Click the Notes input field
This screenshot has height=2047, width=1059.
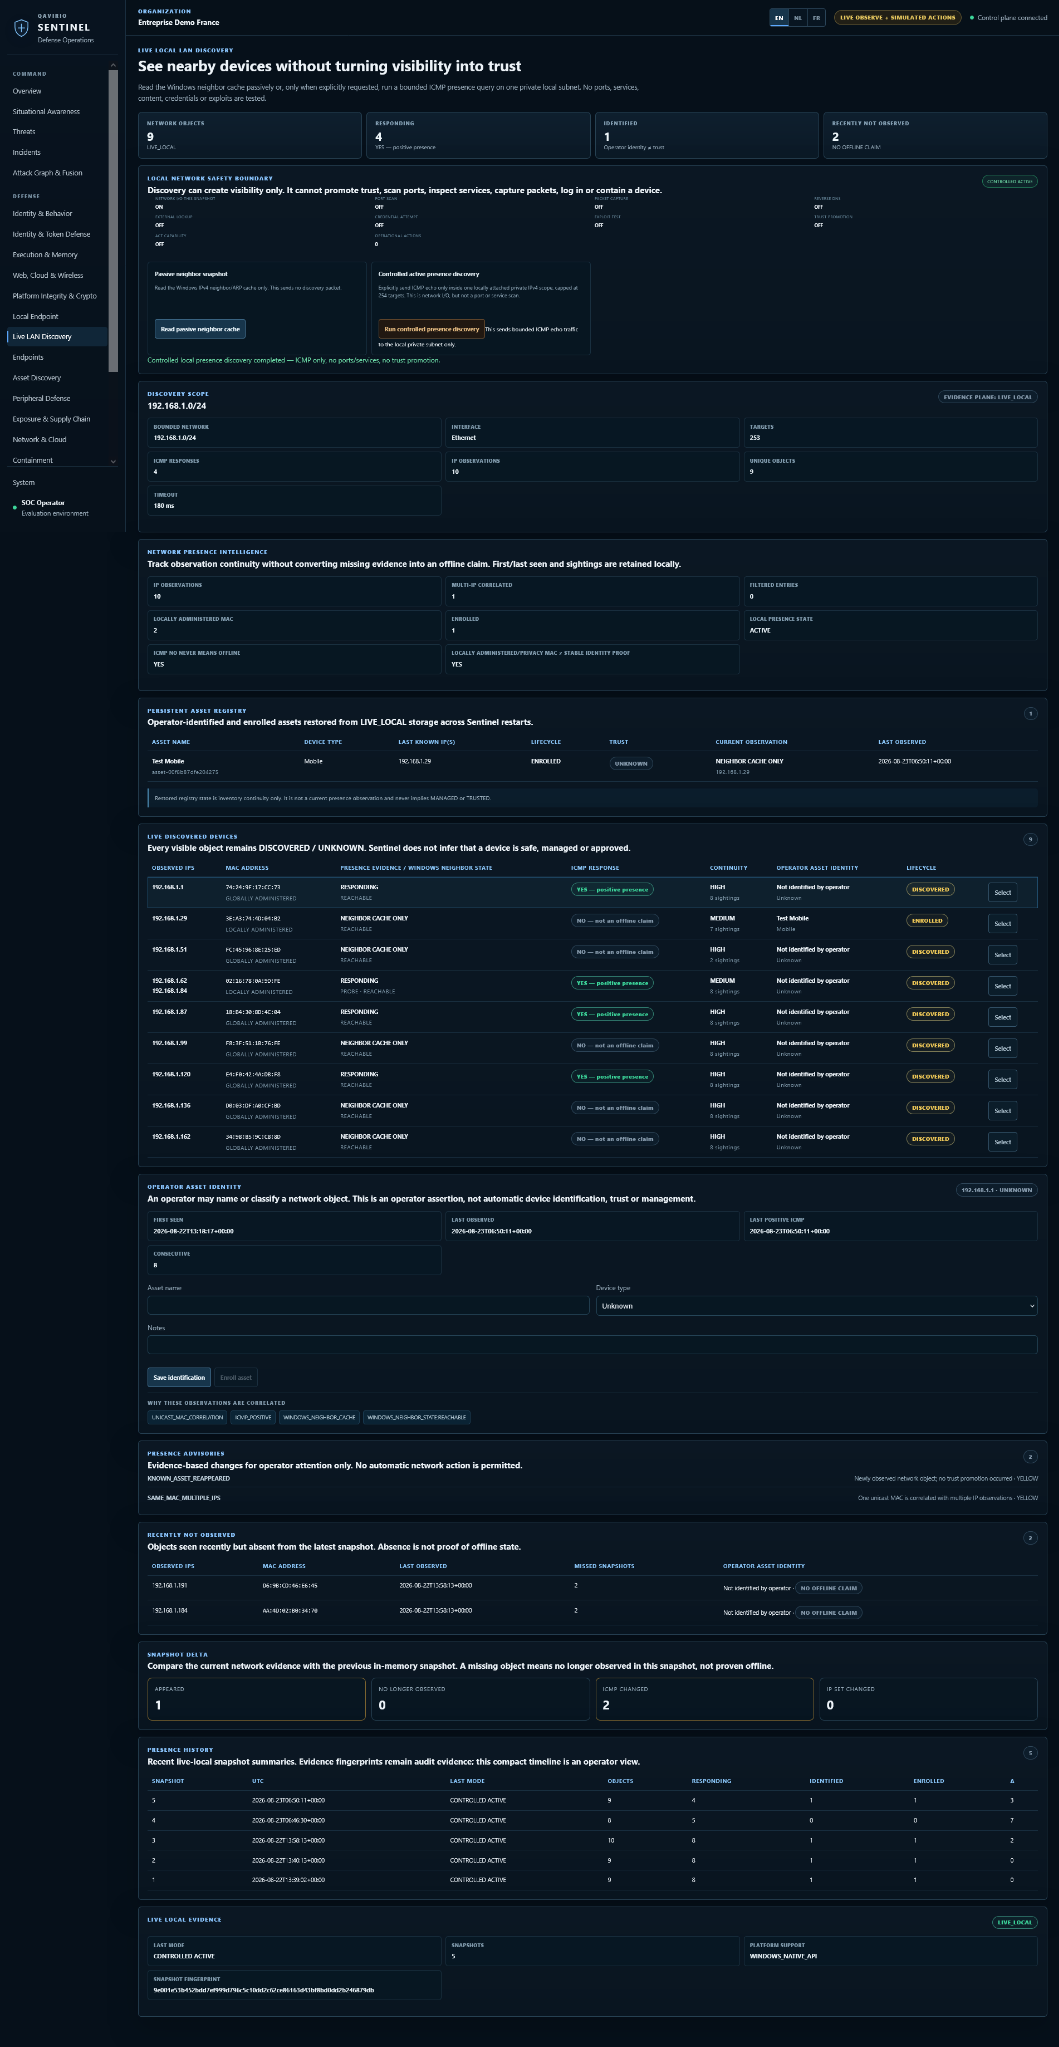pyautogui.click(x=592, y=1345)
